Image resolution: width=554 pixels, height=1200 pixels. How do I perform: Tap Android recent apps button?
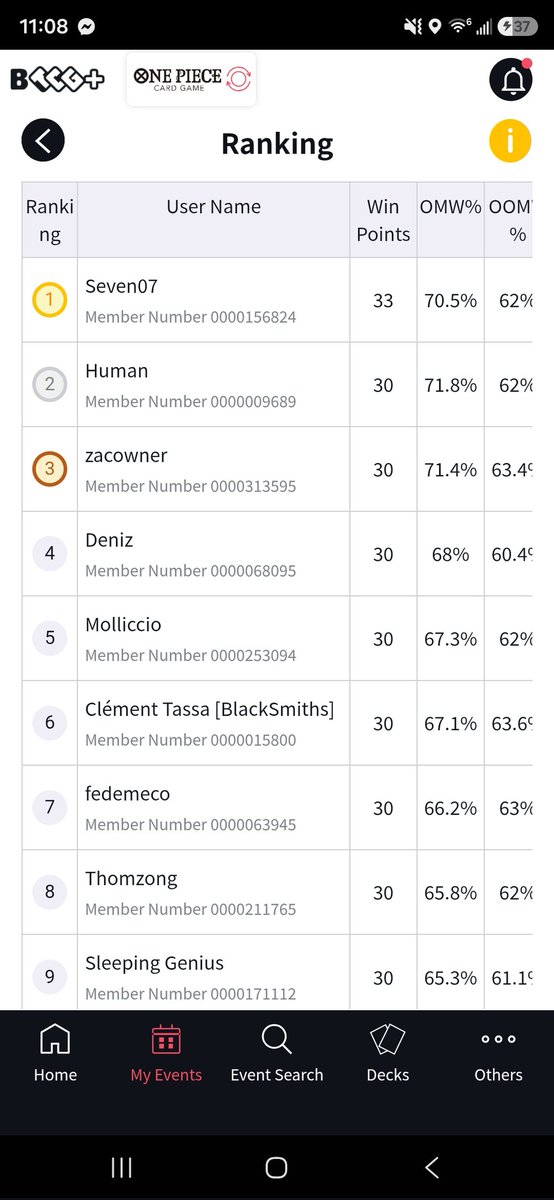(121, 1167)
